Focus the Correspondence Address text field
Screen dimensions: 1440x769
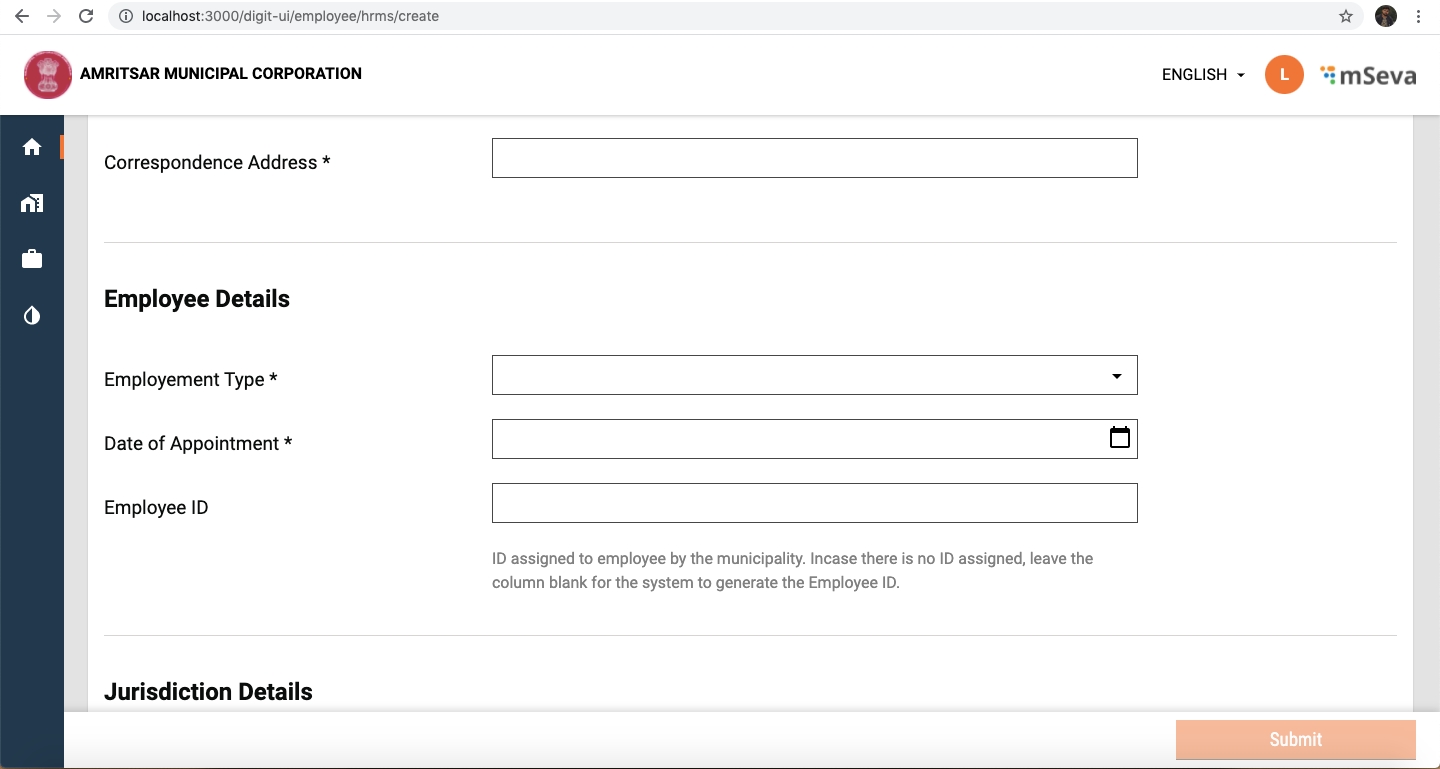coord(814,158)
